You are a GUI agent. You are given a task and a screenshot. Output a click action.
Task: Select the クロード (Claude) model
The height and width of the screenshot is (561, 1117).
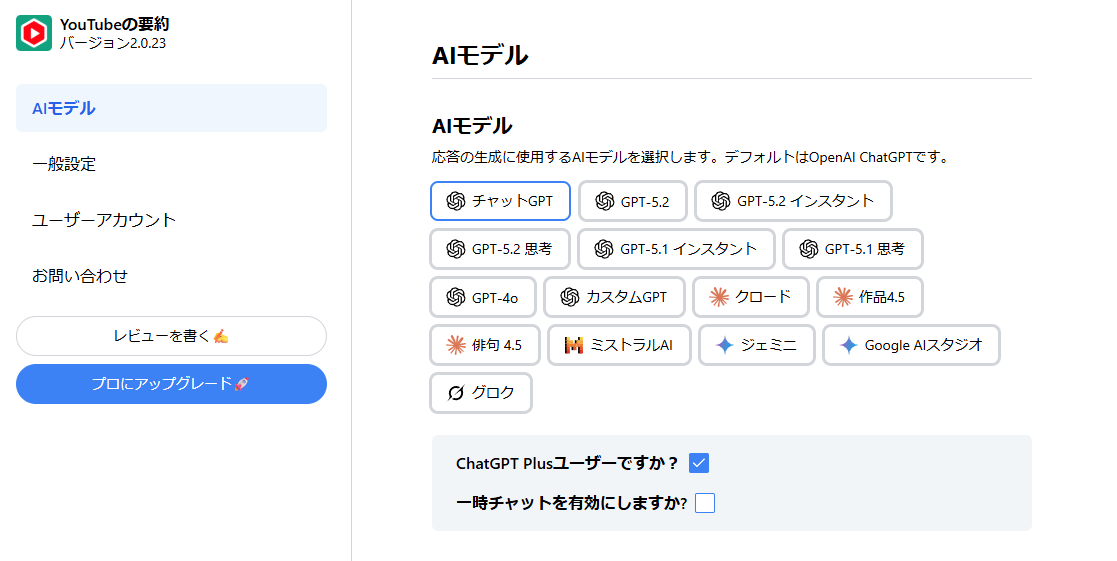pos(750,297)
